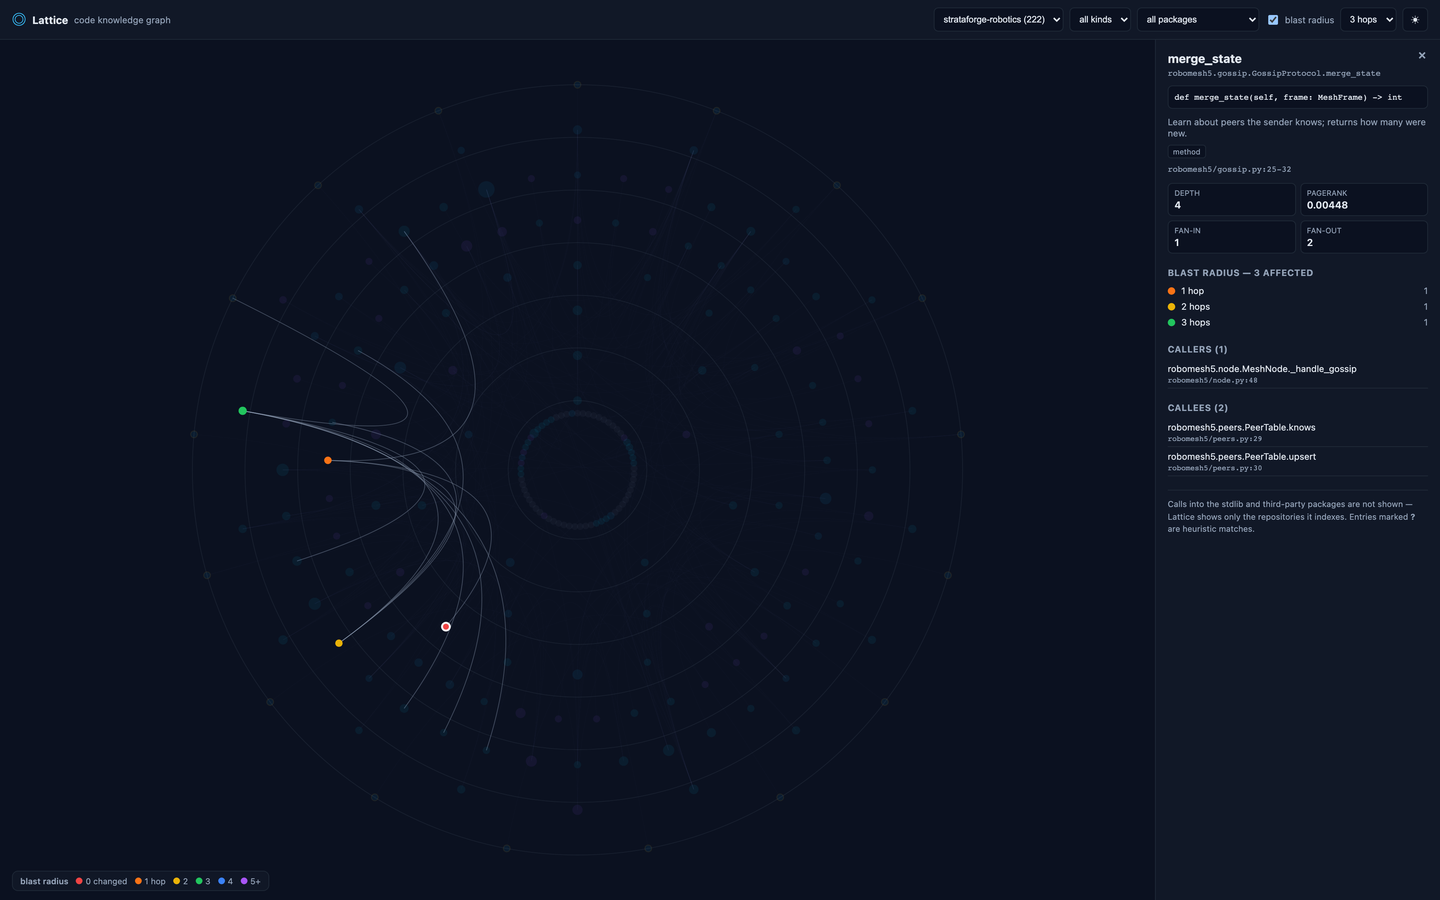Screen dimensions: 1440x900
Task: Open the all packages filter dropdown
Action: point(1198,19)
